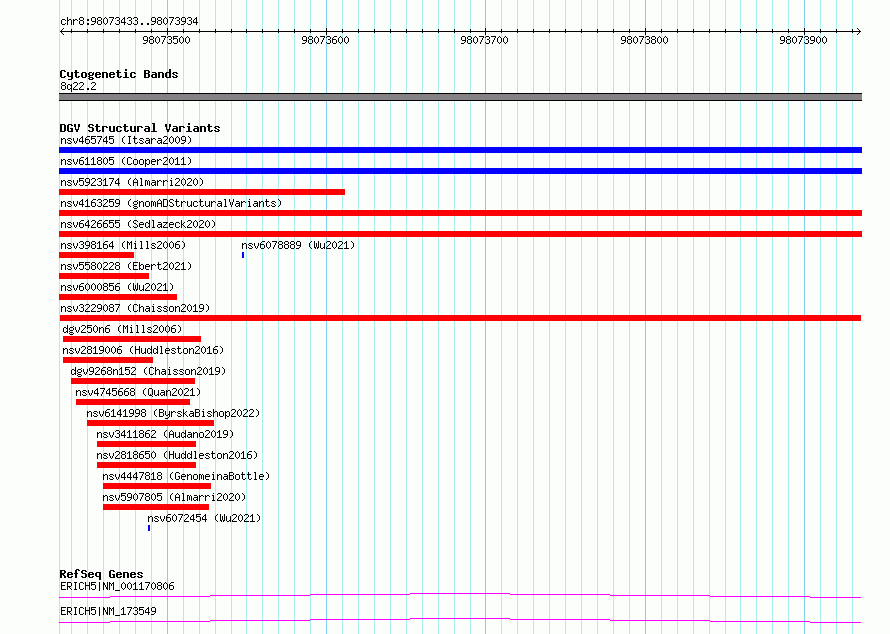Select the red nsv3411862 variant bar
Viewport: 890px width, 634px height.
point(146,444)
